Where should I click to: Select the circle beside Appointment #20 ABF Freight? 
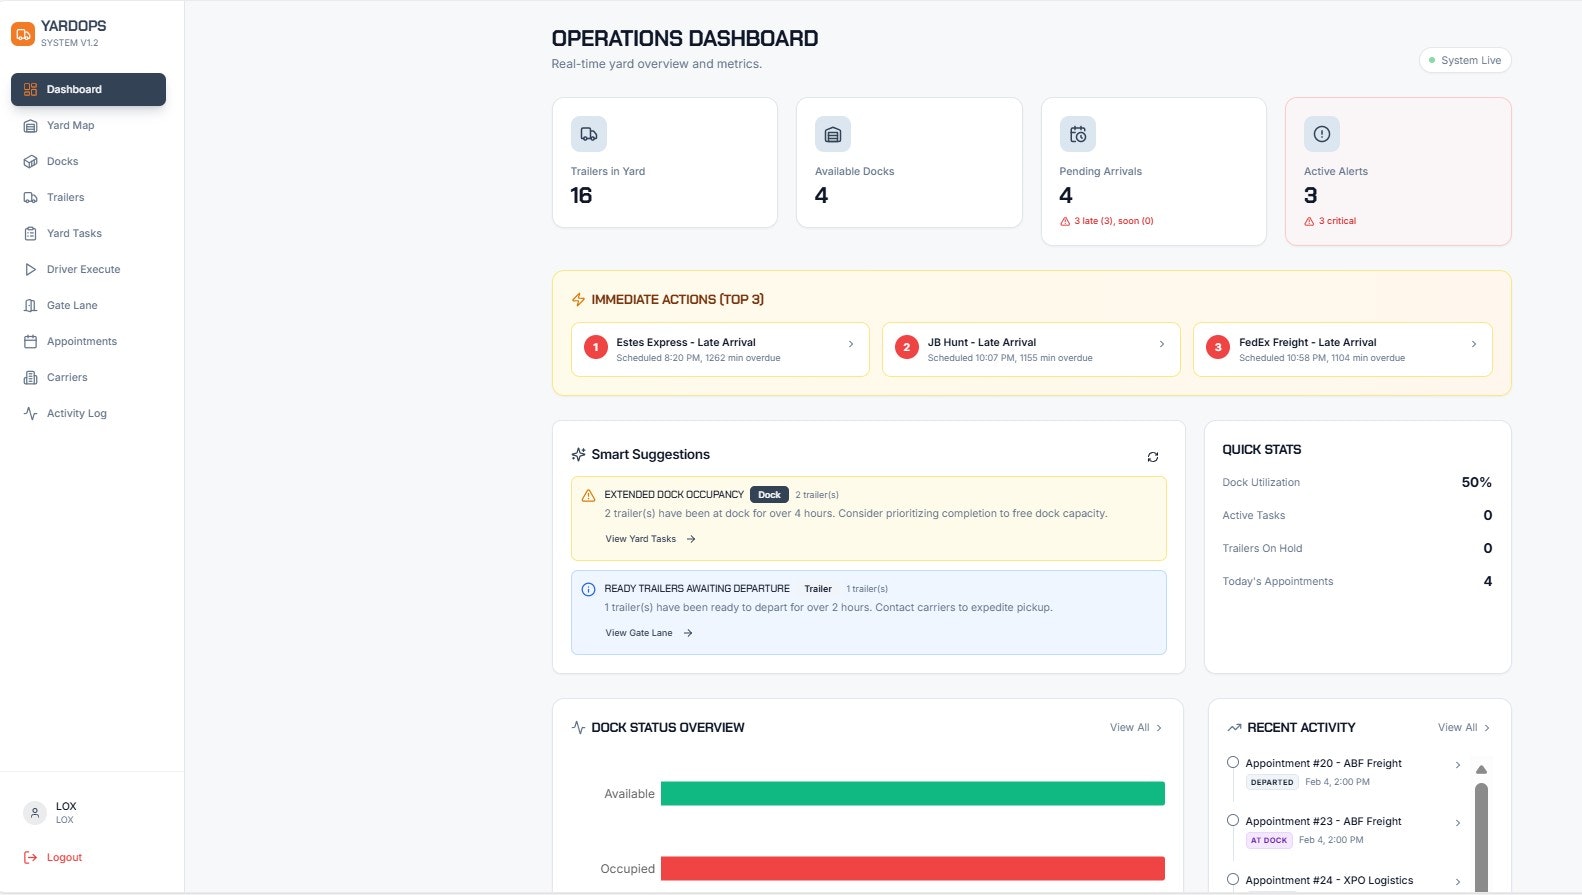click(x=1233, y=762)
